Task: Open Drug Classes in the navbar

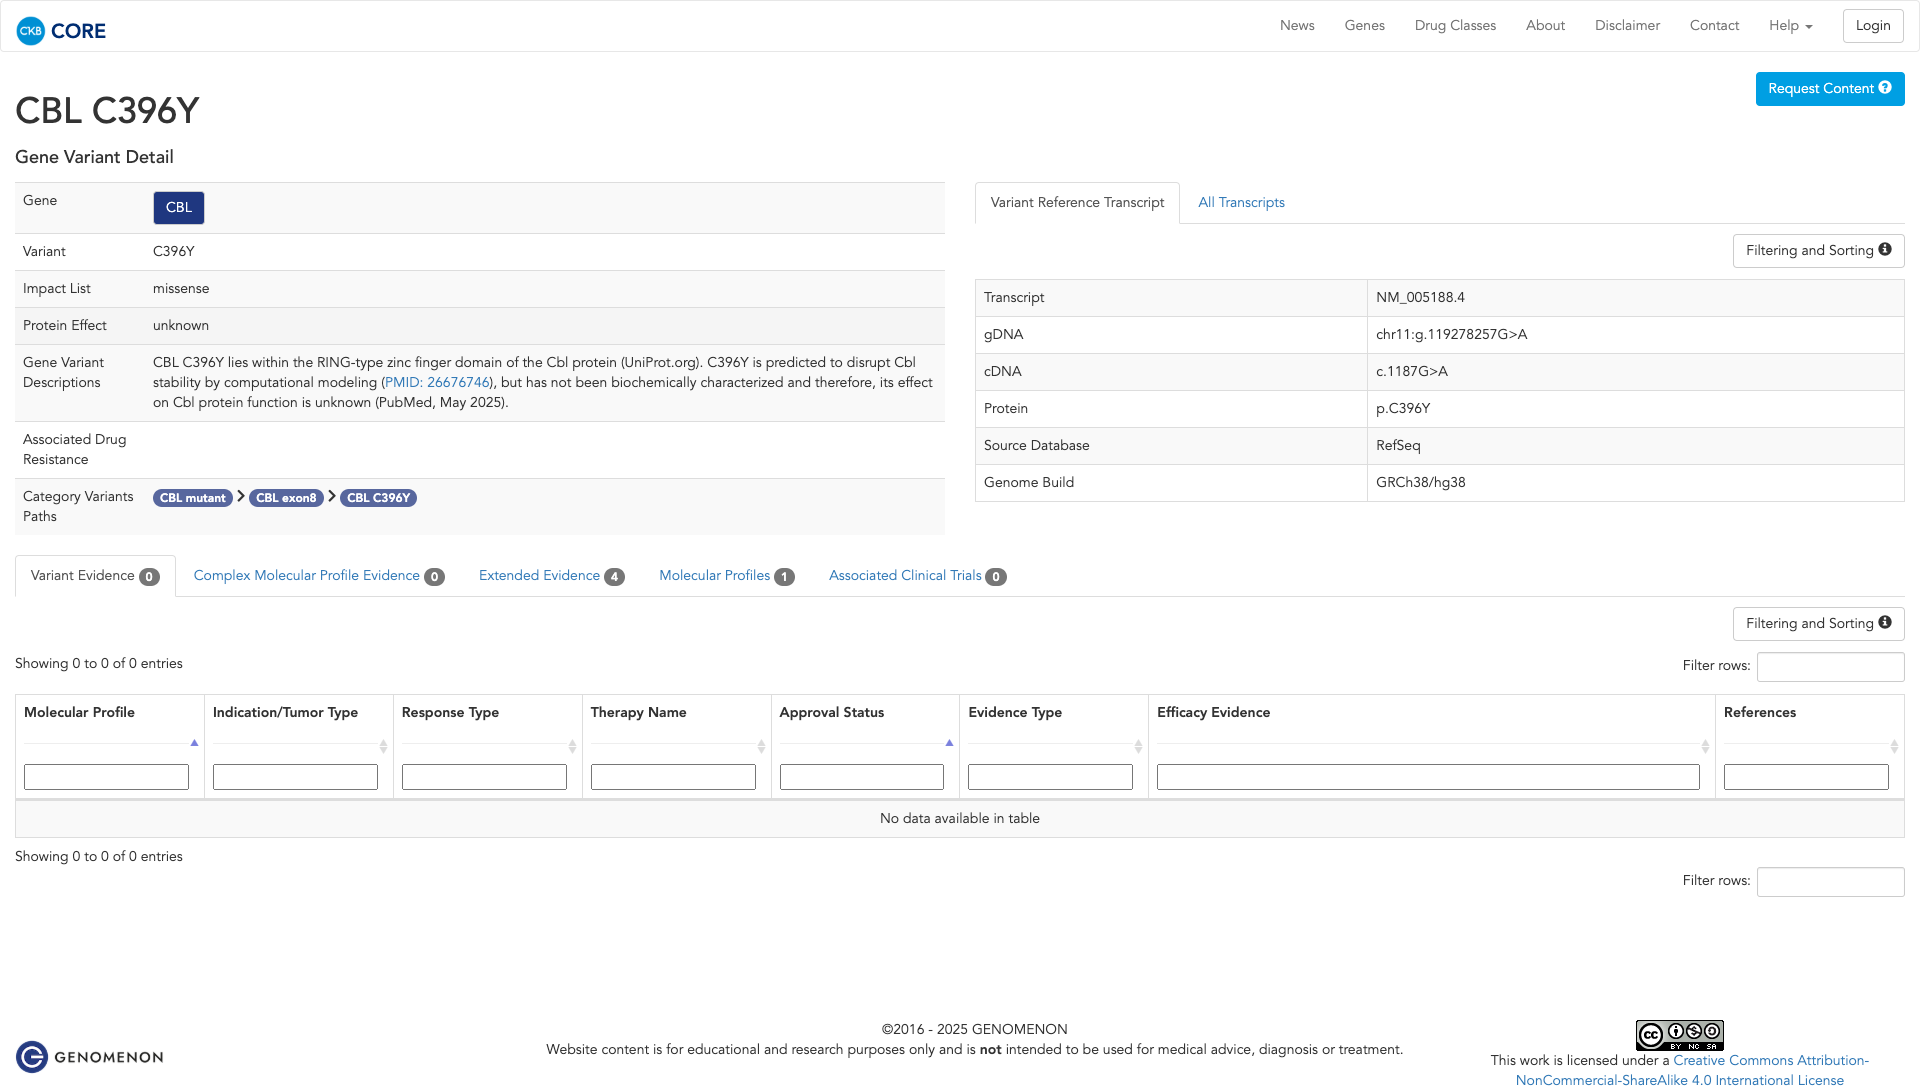Action: click(1455, 26)
